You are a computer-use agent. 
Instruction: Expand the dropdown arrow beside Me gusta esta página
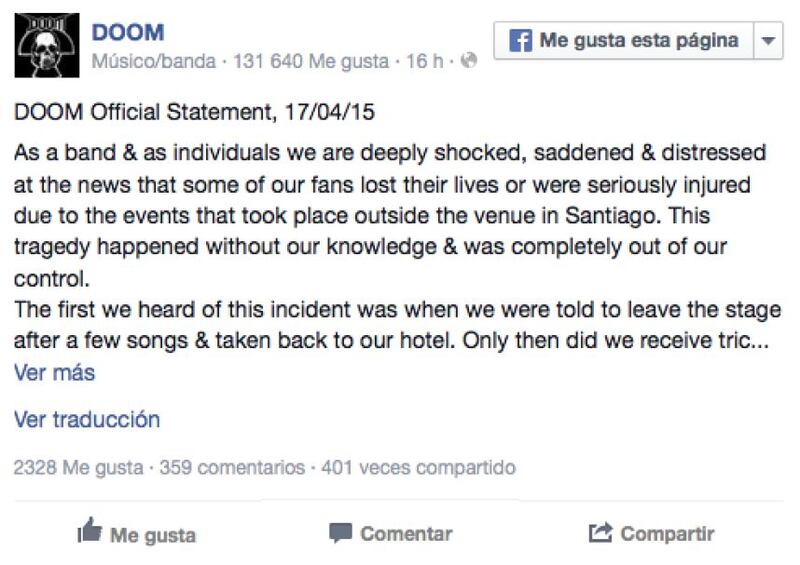click(768, 40)
